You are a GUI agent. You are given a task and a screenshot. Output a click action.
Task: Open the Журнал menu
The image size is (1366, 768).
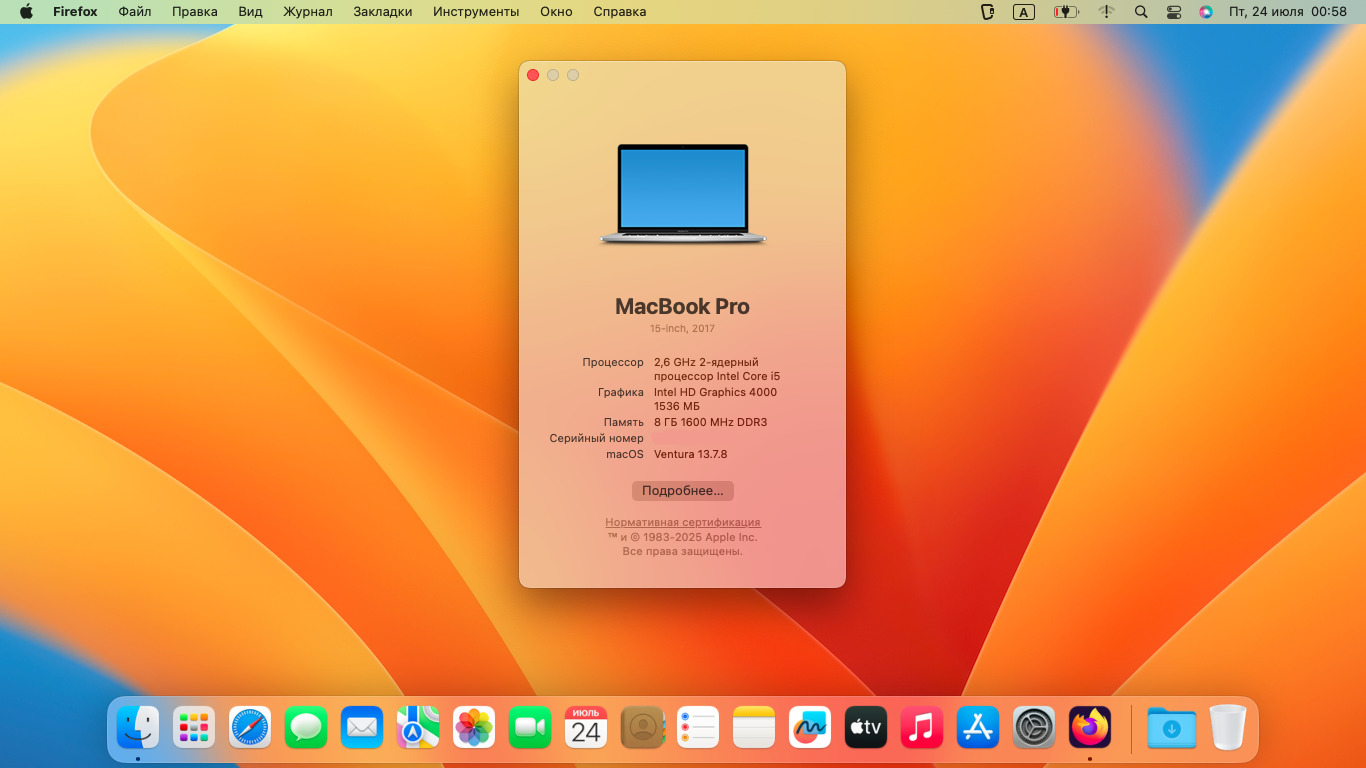308,12
